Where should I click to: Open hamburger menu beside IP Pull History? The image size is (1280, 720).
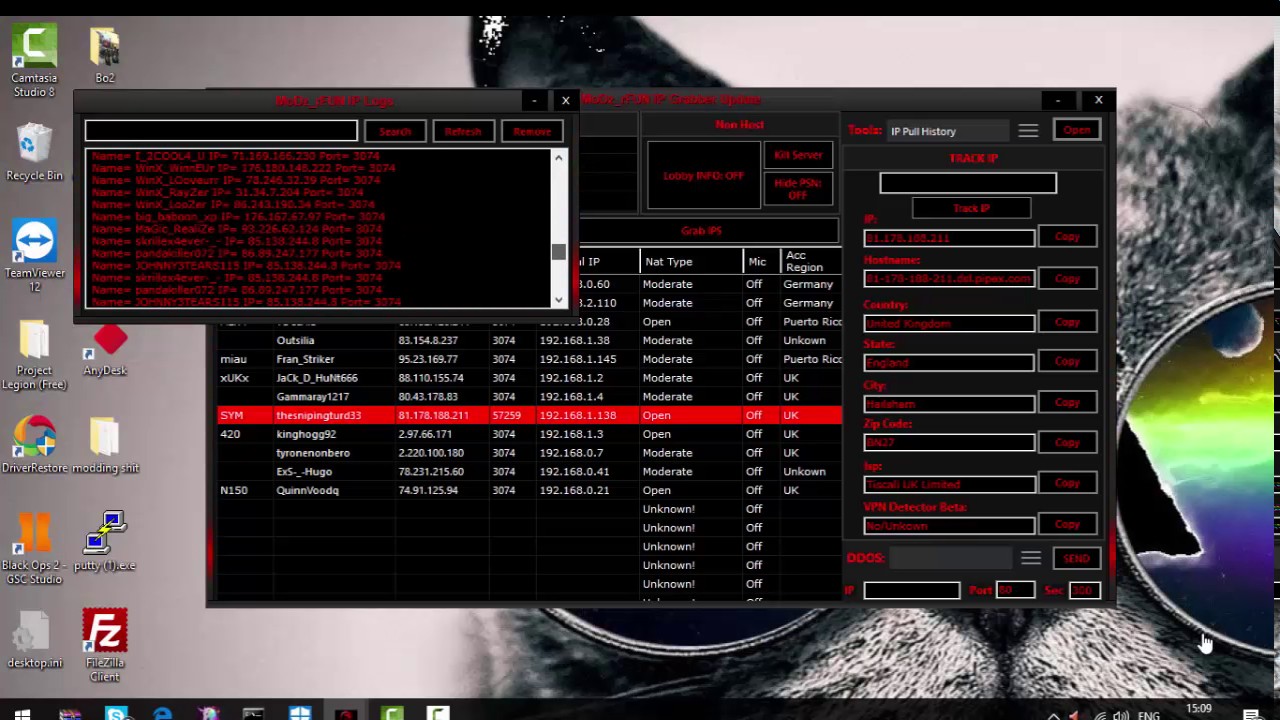(x=1028, y=131)
